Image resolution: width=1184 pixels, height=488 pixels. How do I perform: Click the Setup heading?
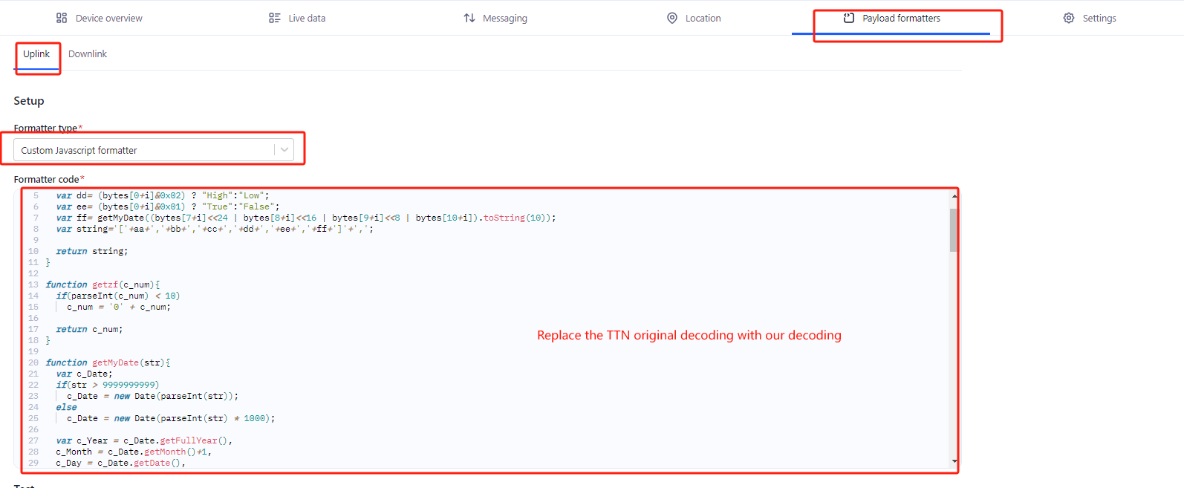[x=29, y=100]
